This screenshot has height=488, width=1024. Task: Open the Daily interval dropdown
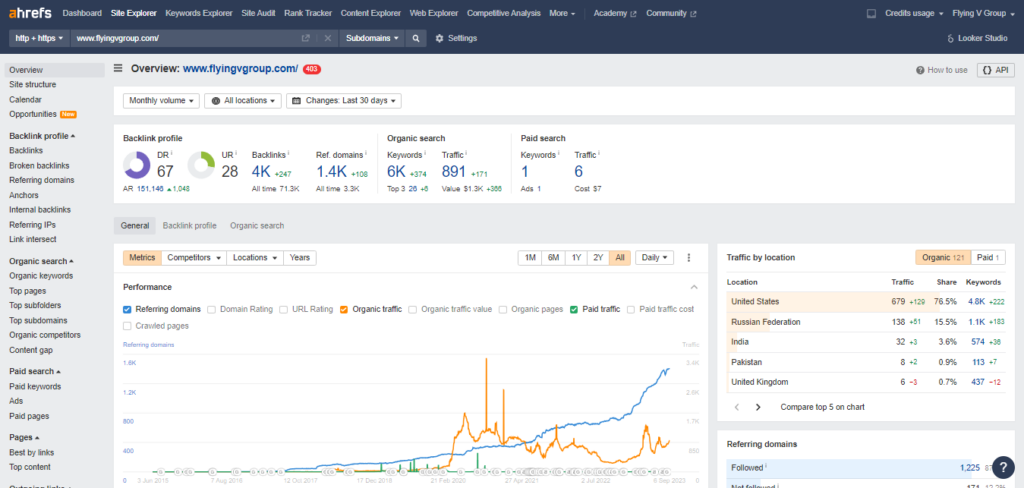654,257
